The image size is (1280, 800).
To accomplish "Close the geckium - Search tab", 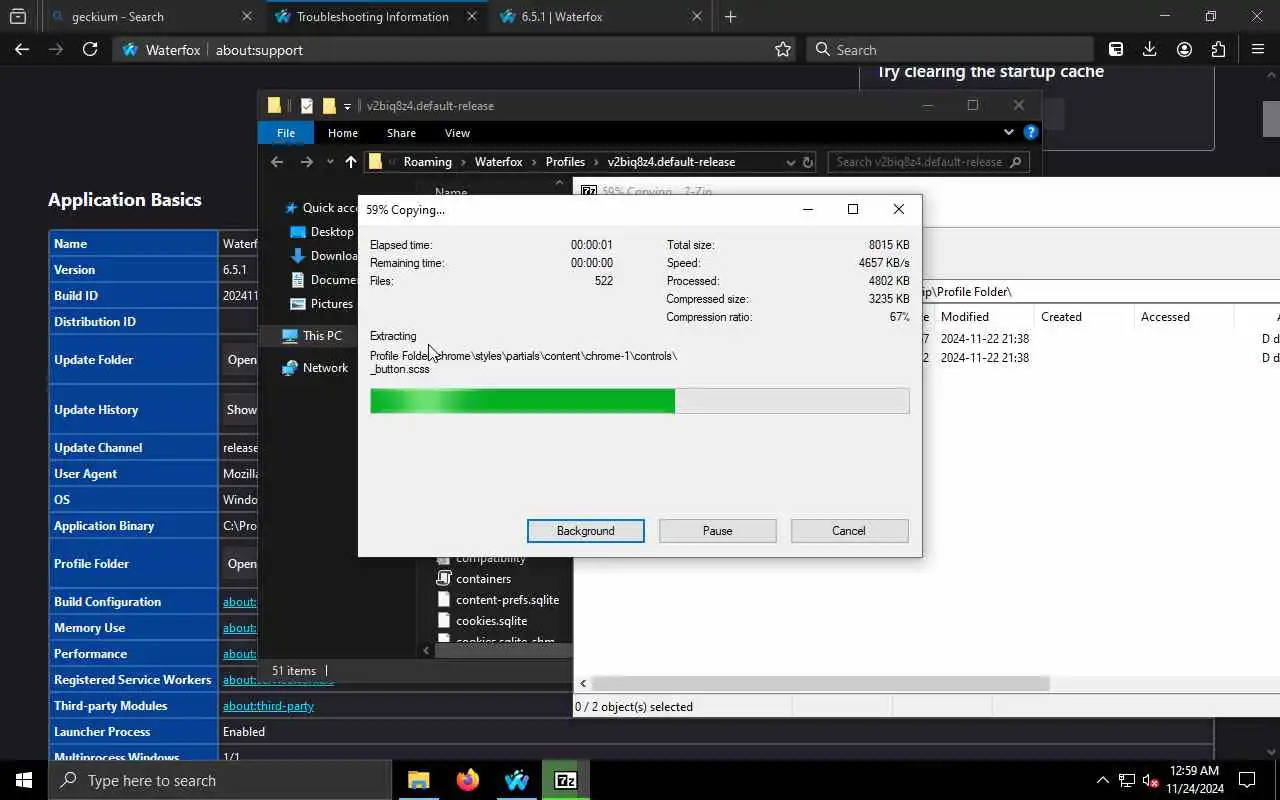I will [x=247, y=16].
